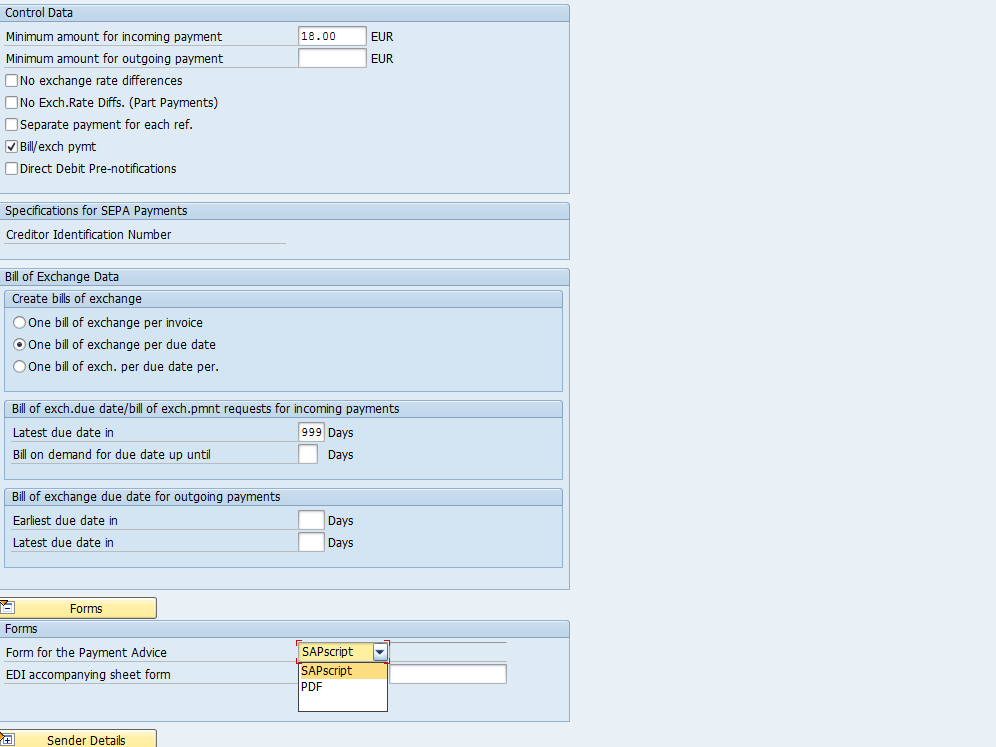Click minimum amount for outgoing payment field
The width and height of the screenshot is (996, 747).
(332, 58)
